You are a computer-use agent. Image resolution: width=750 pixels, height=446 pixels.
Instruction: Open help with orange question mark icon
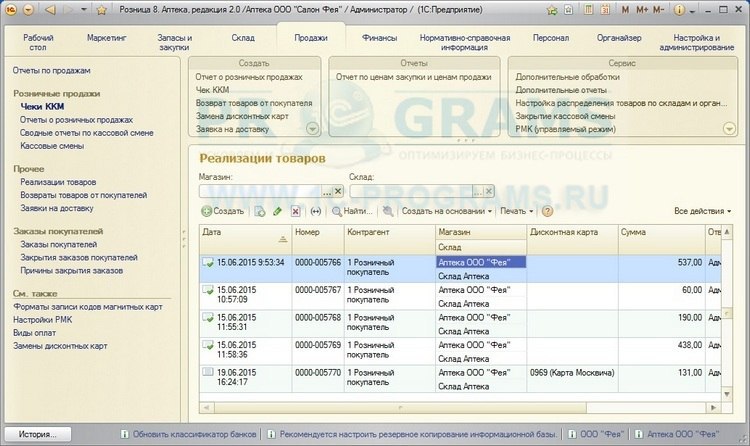[x=547, y=211]
